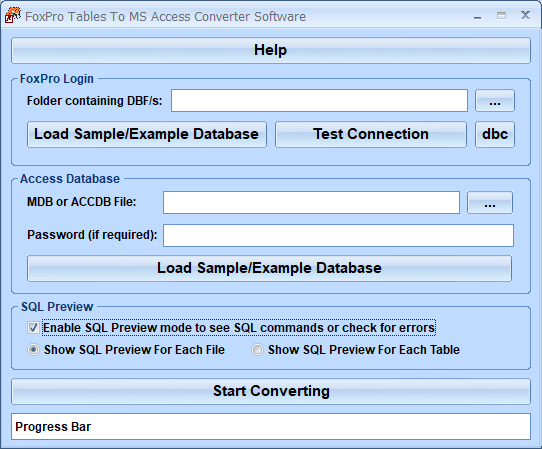Minimize the converter window
The width and height of the screenshot is (542, 449).
pyautogui.click(x=477, y=16)
